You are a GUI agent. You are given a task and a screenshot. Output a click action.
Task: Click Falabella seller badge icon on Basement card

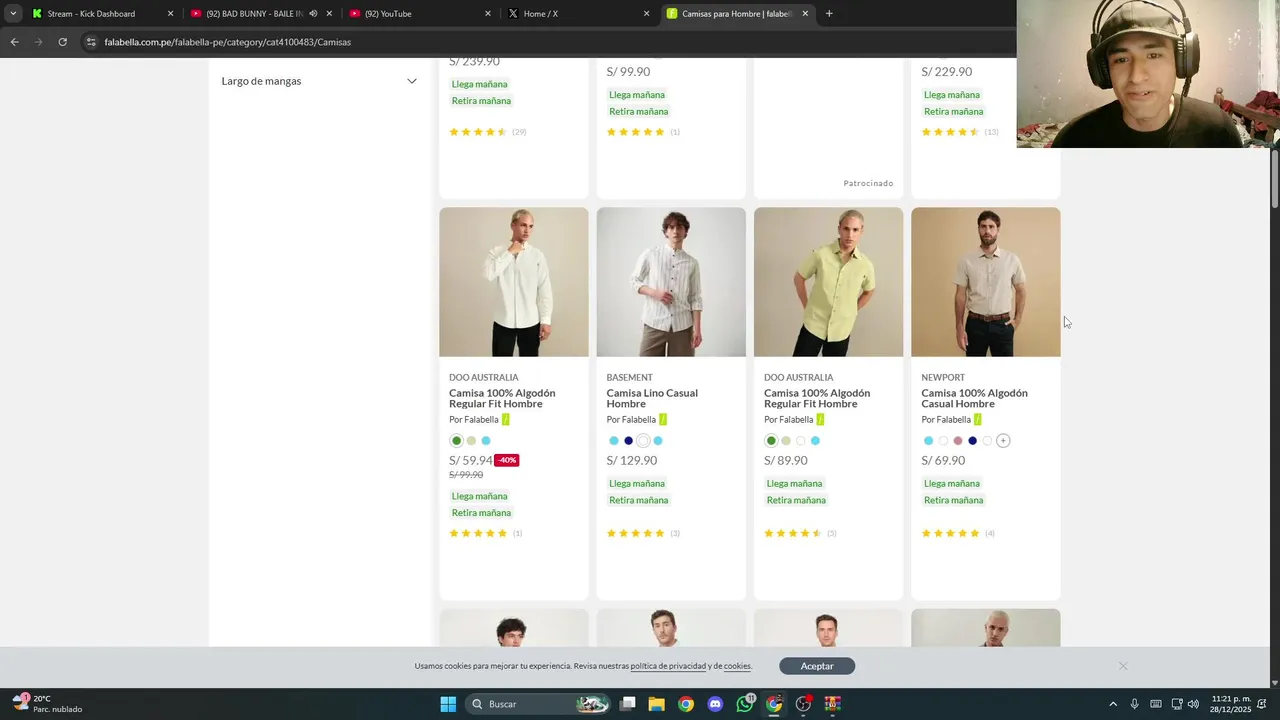tap(663, 420)
